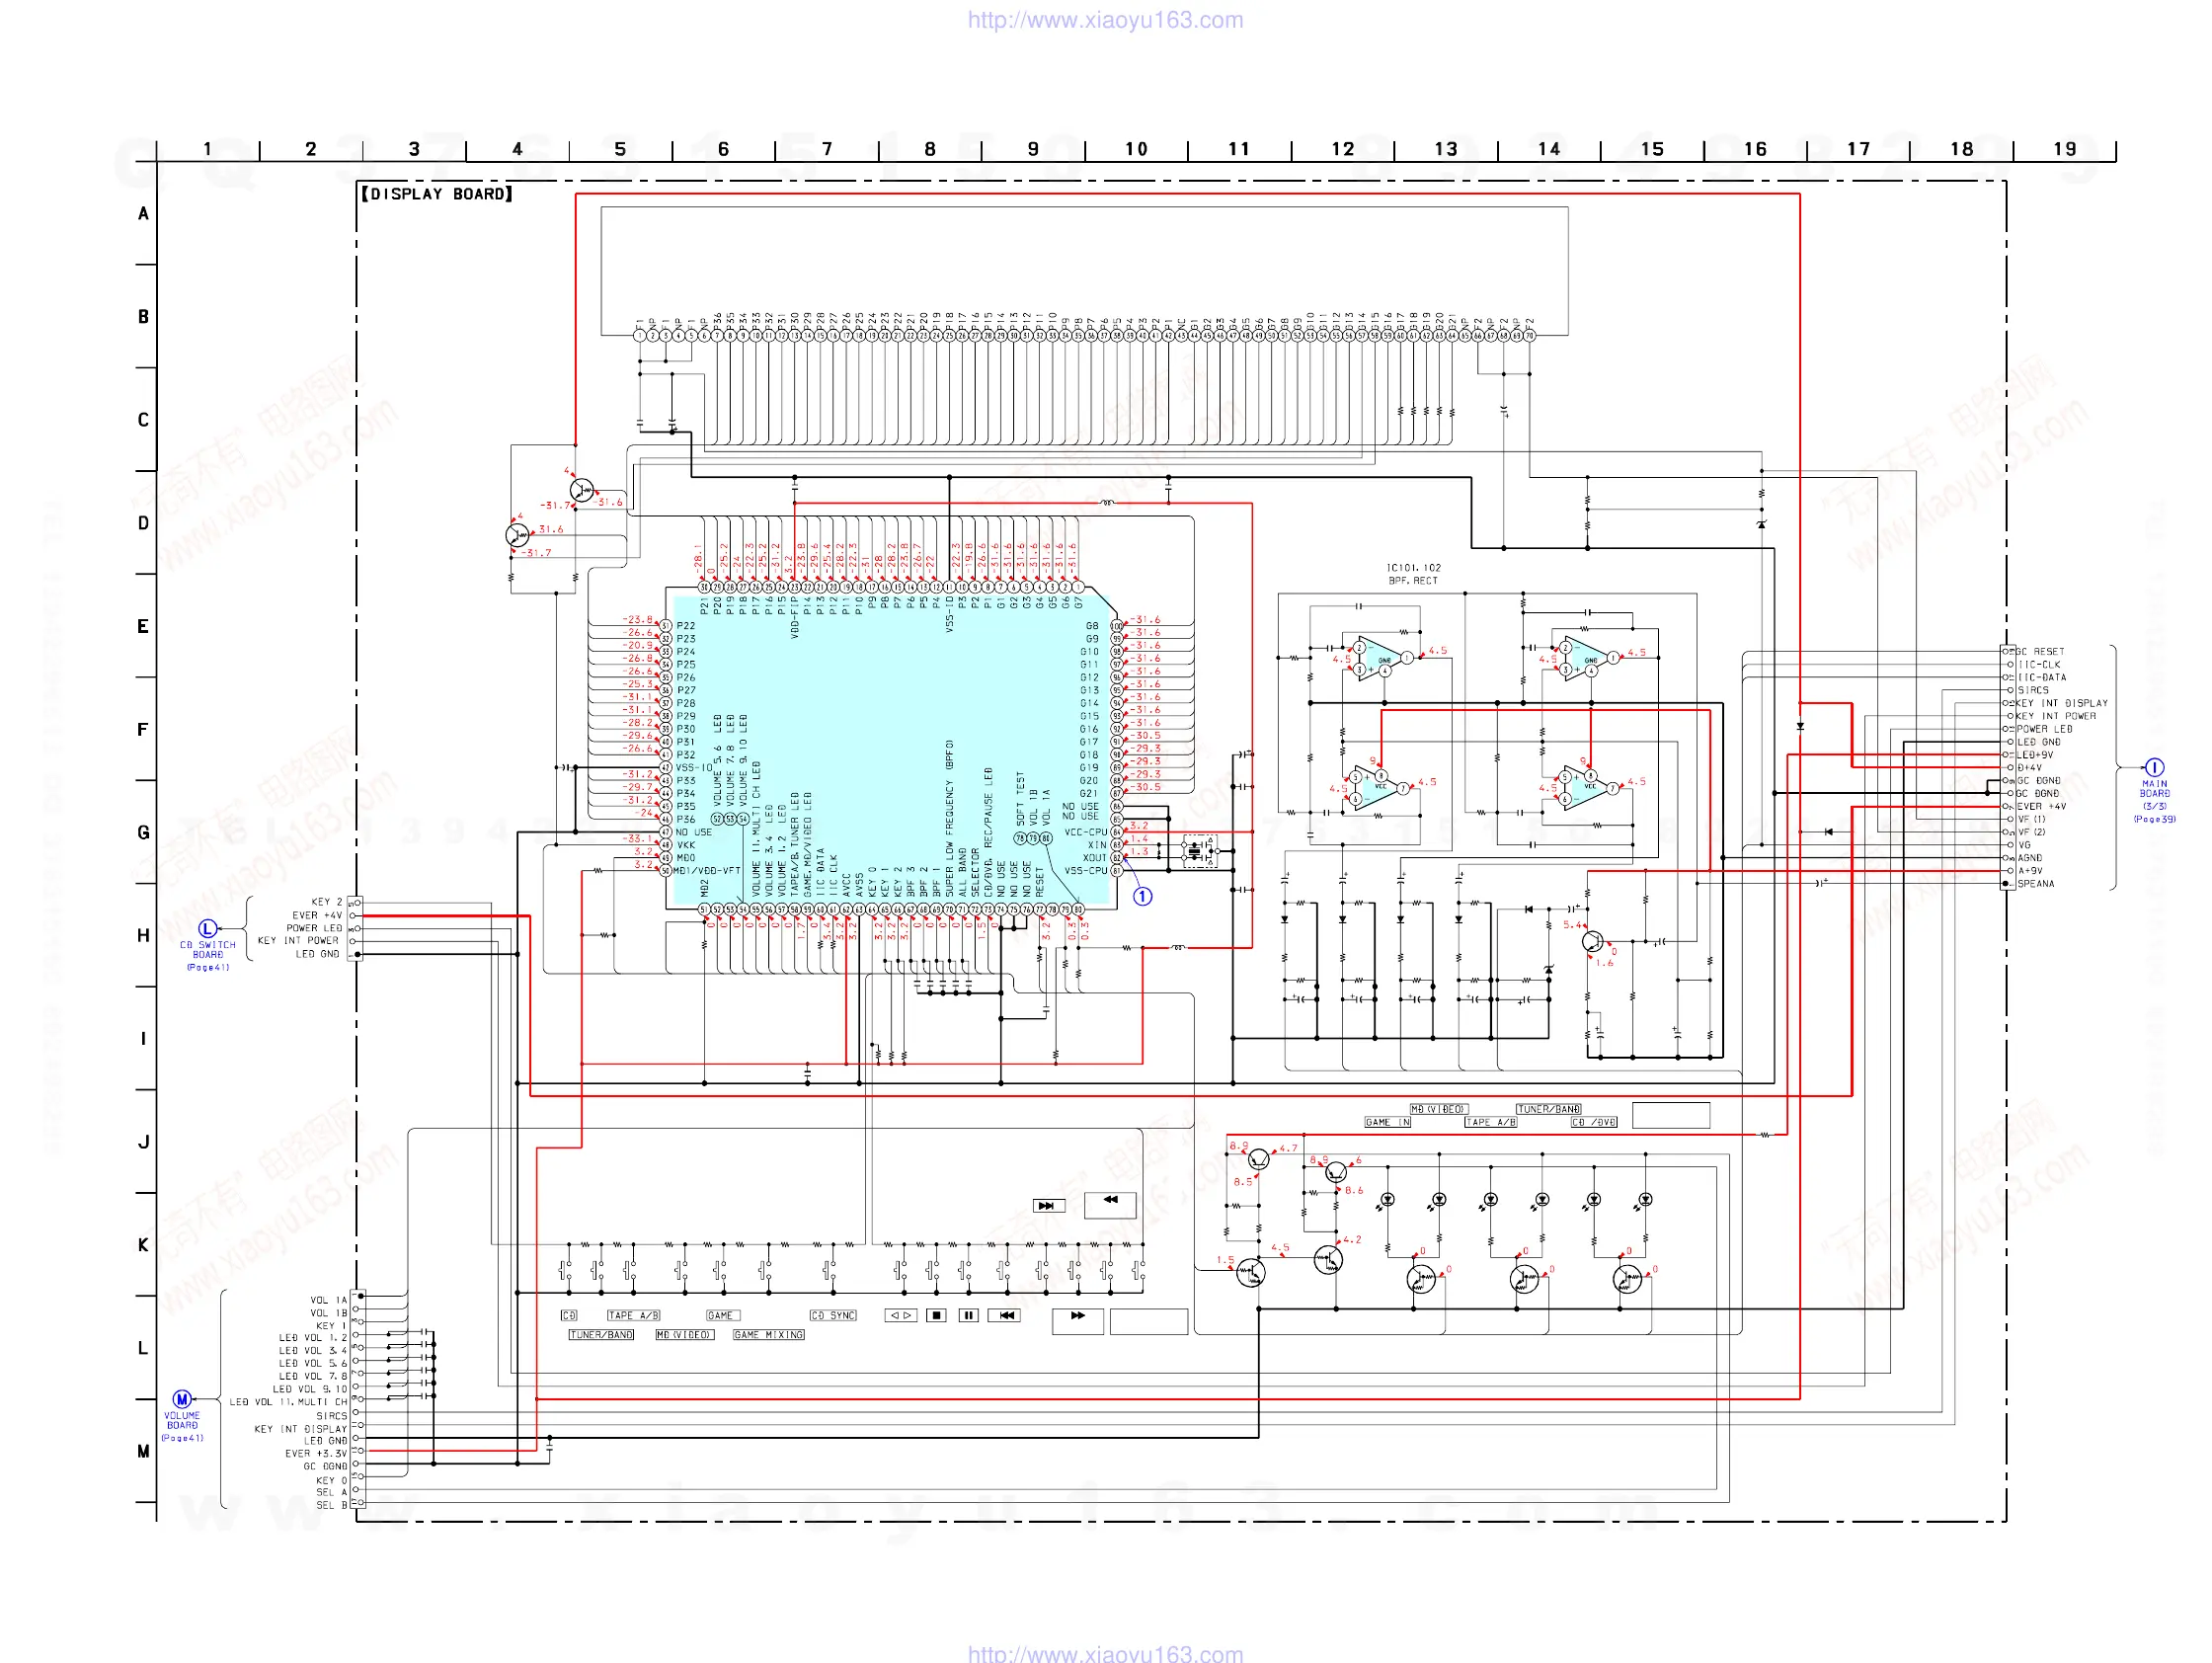Image resolution: width=2212 pixels, height=1663 pixels.
Task: Click the blue circled 1 waveform marker
Action: (x=1142, y=896)
